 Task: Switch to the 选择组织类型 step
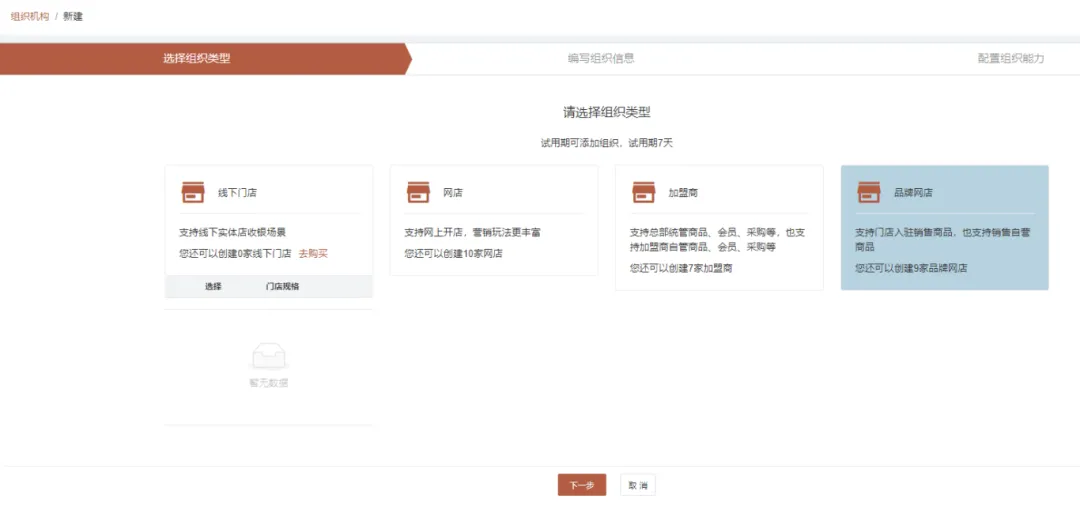(197, 59)
